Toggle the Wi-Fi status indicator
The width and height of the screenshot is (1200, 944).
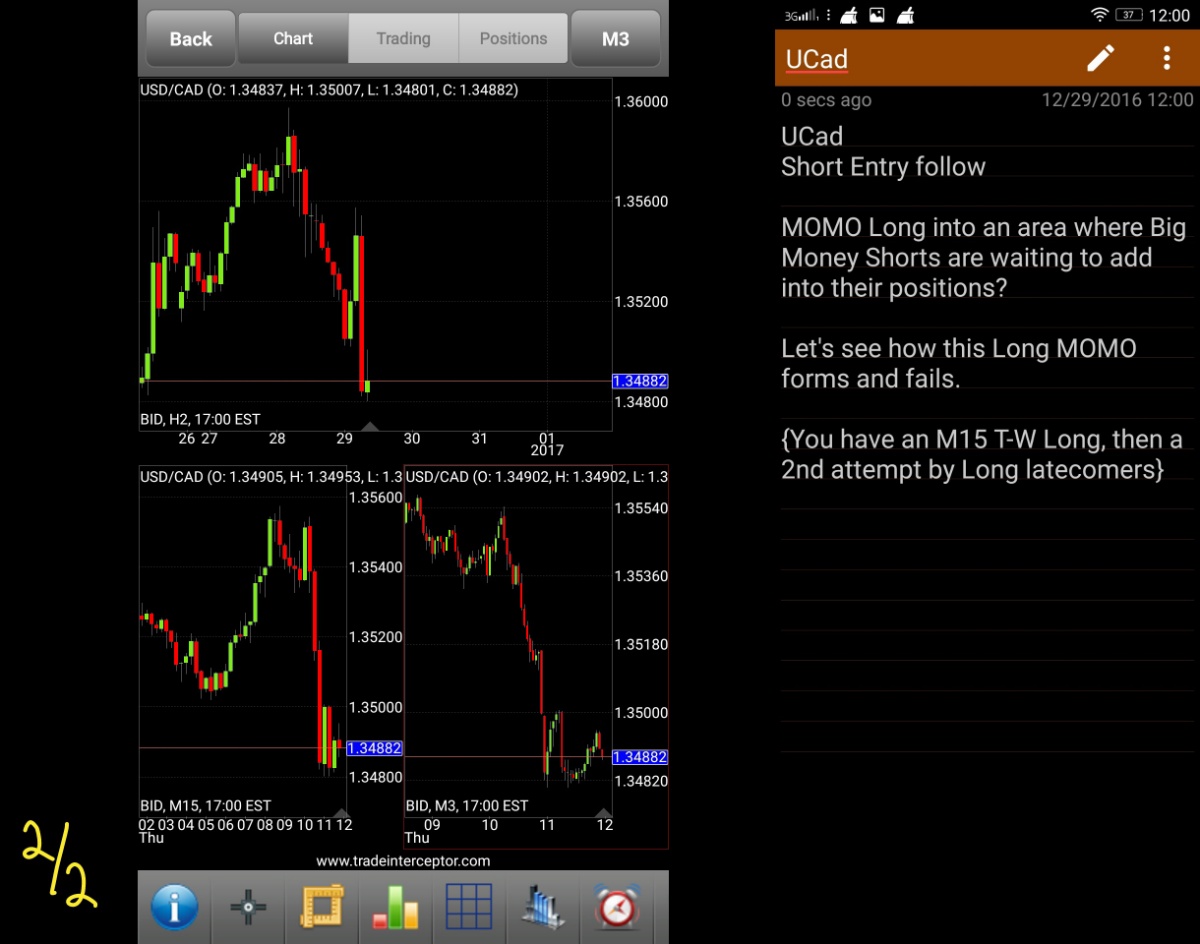click(1100, 14)
